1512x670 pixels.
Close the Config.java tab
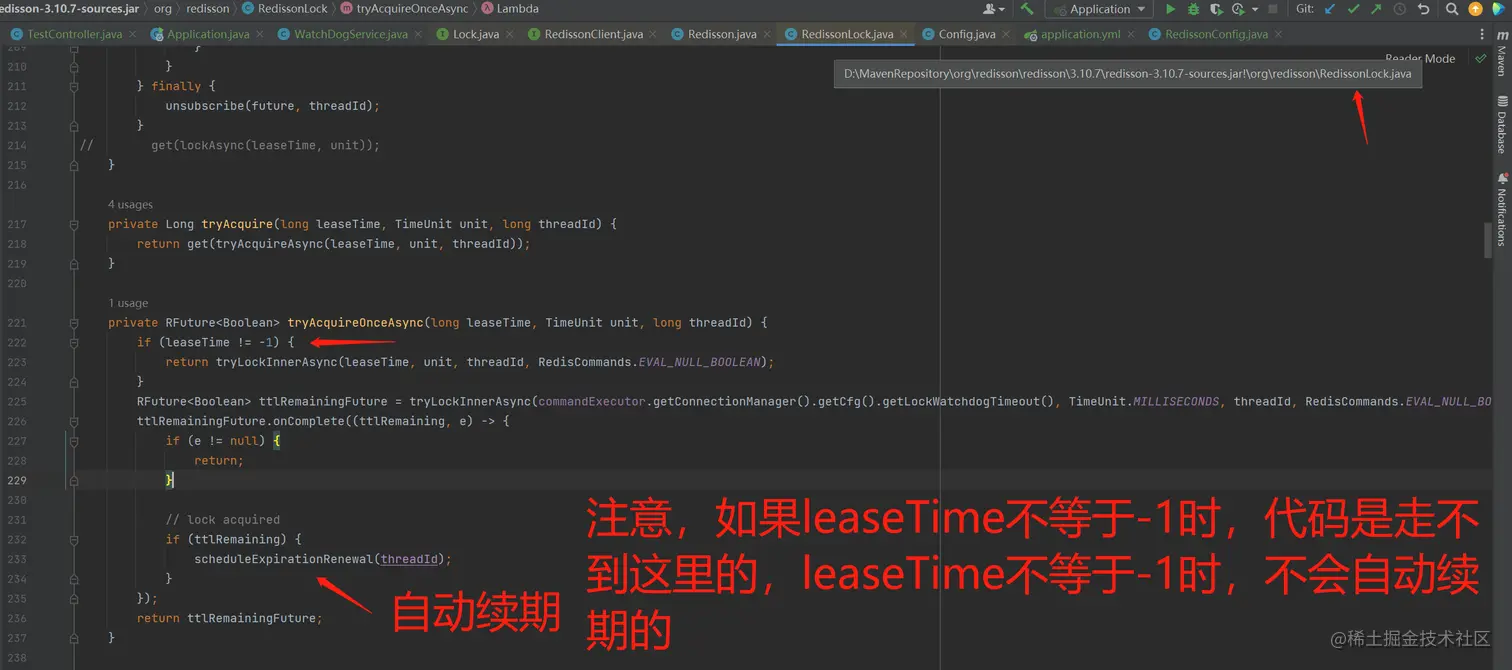(1008, 34)
